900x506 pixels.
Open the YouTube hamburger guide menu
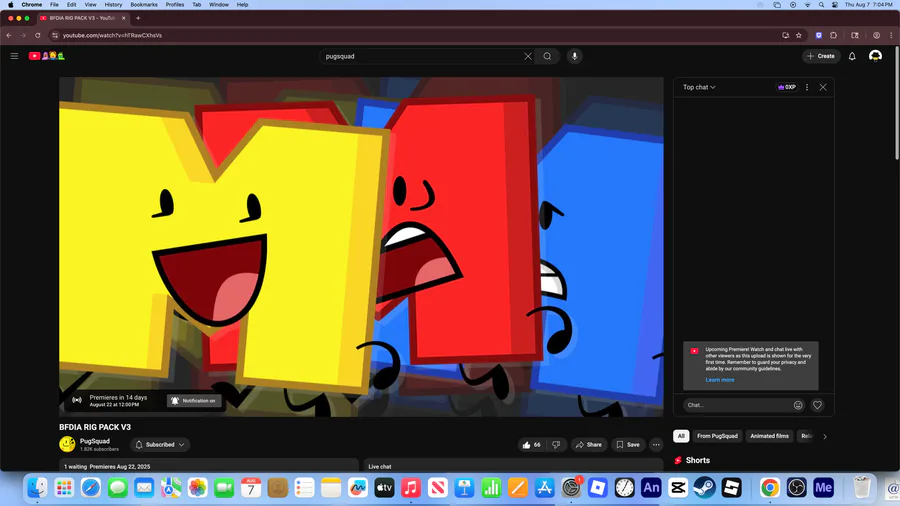pyautogui.click(x=14, y=56)
